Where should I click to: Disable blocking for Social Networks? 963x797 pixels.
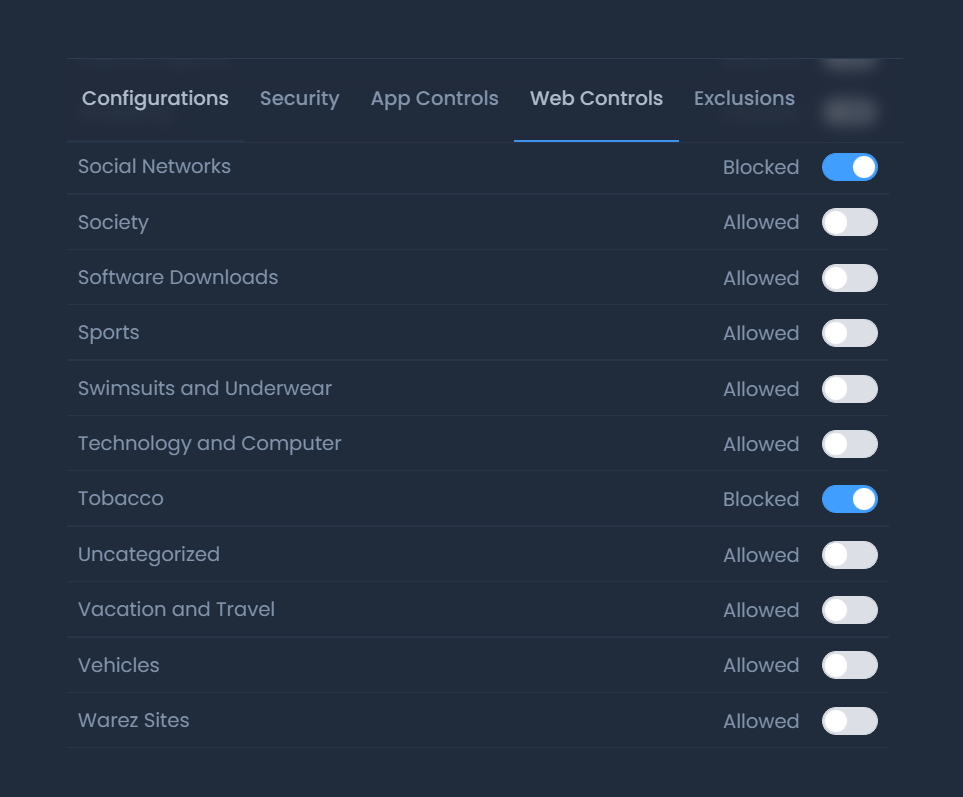(x=850, y=167)
